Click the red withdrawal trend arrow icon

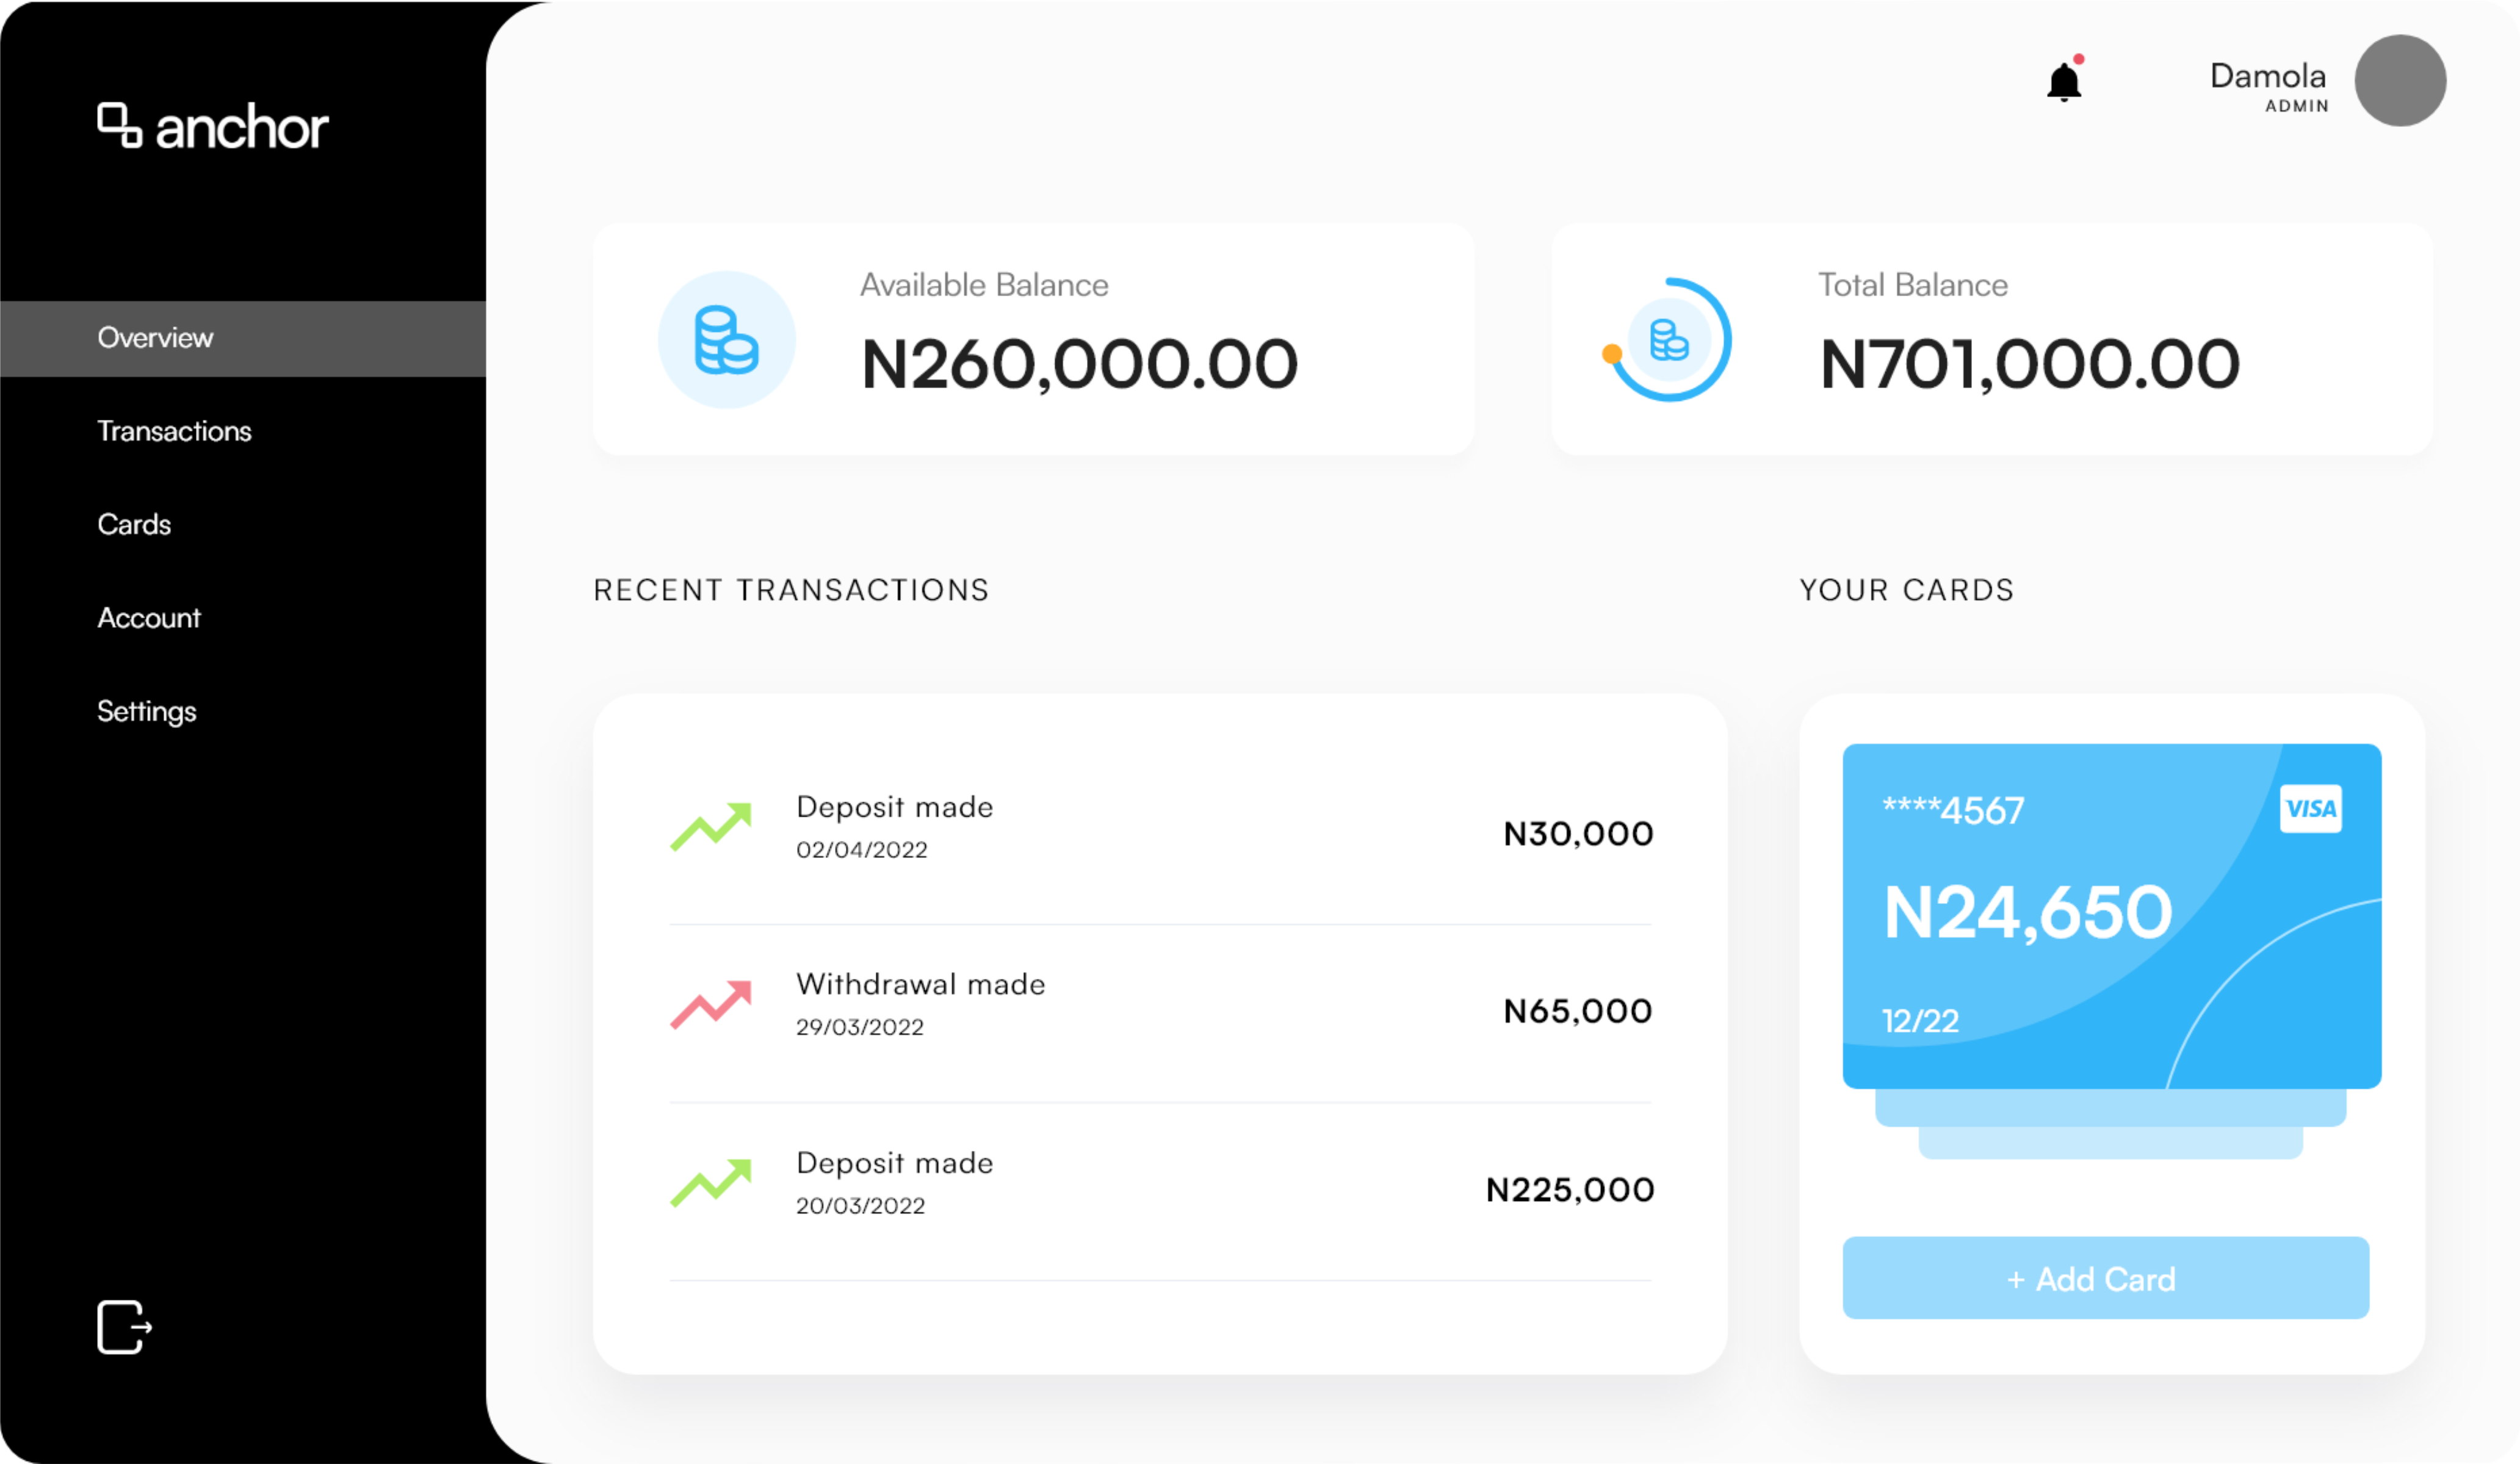pyautogui.click(x=711, y=1004)
